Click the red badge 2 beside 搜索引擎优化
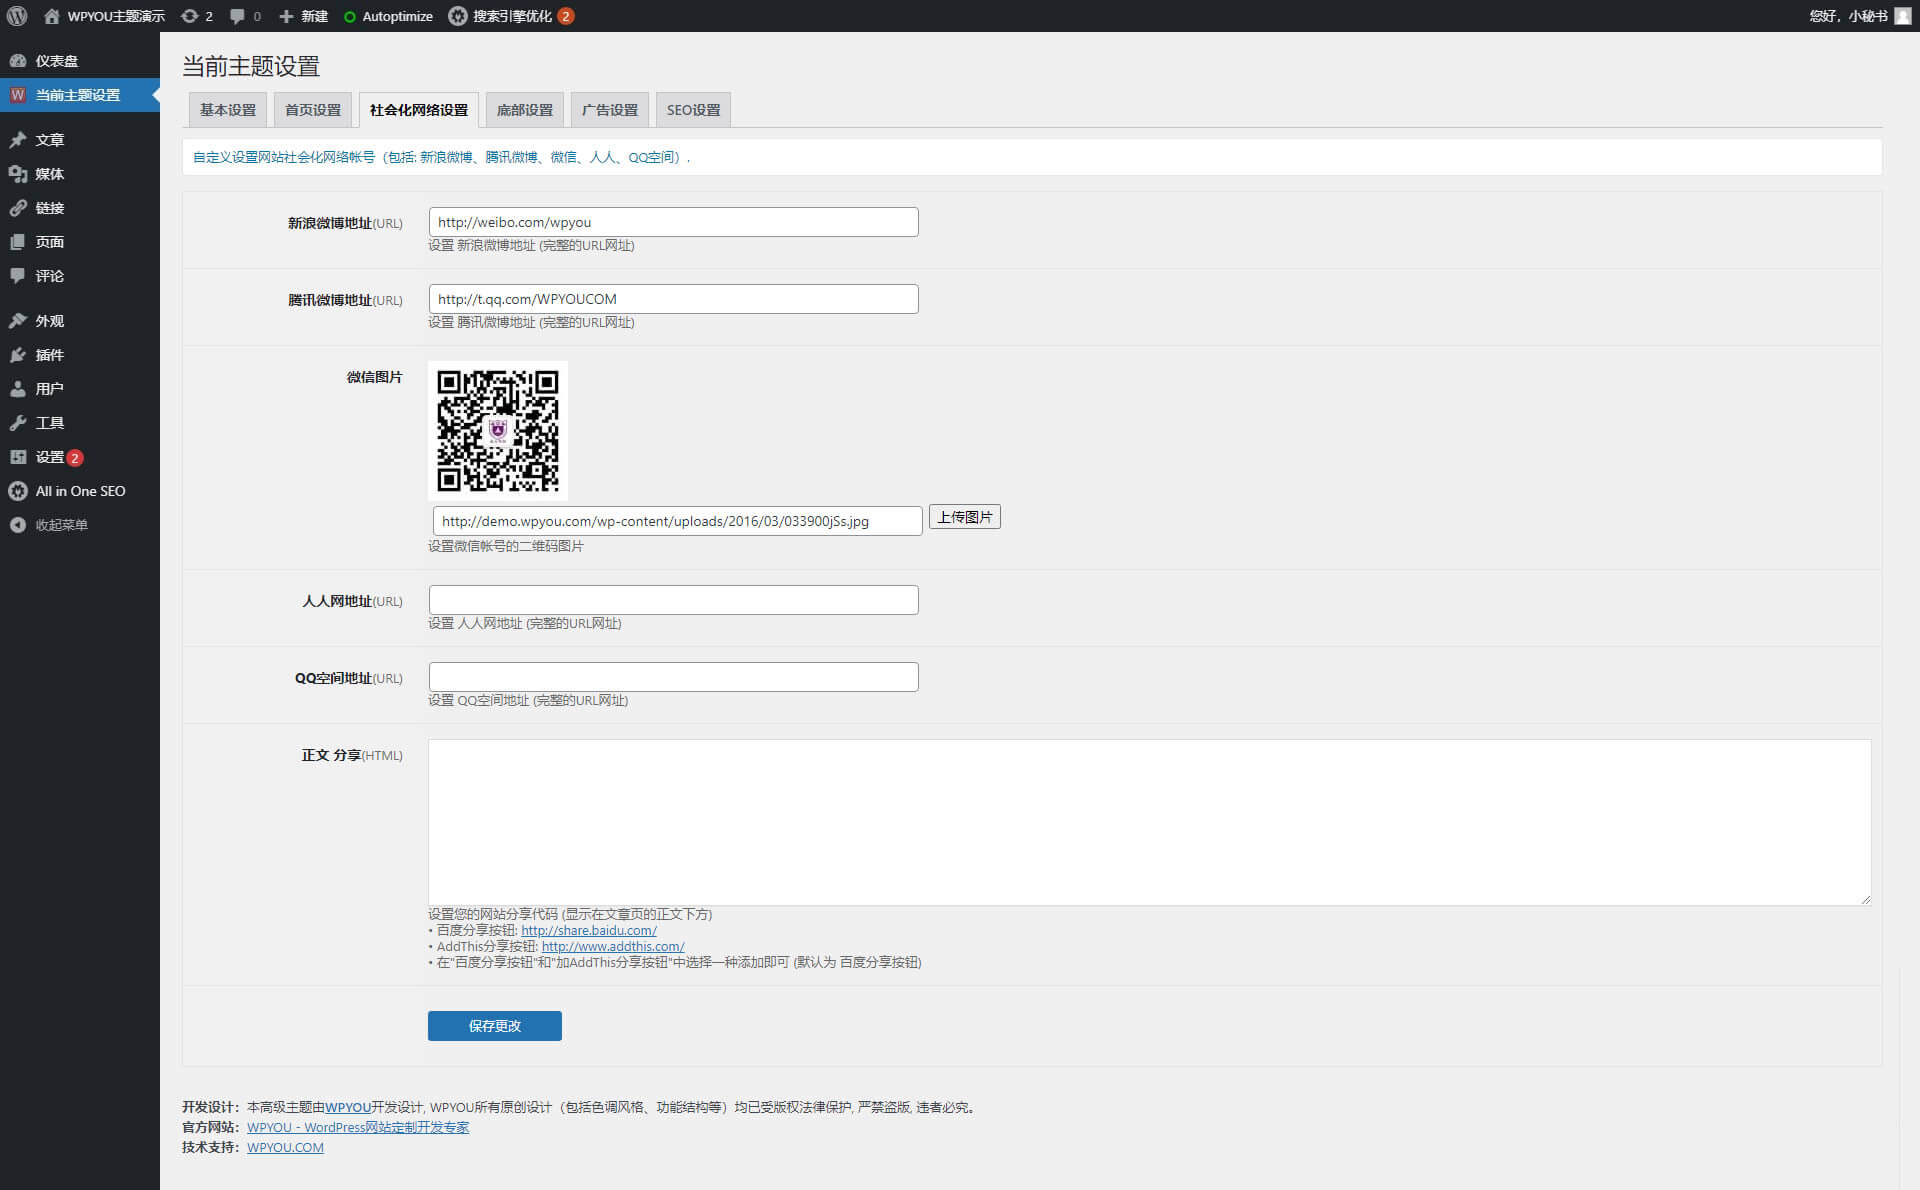 click(x=566, y=16)
